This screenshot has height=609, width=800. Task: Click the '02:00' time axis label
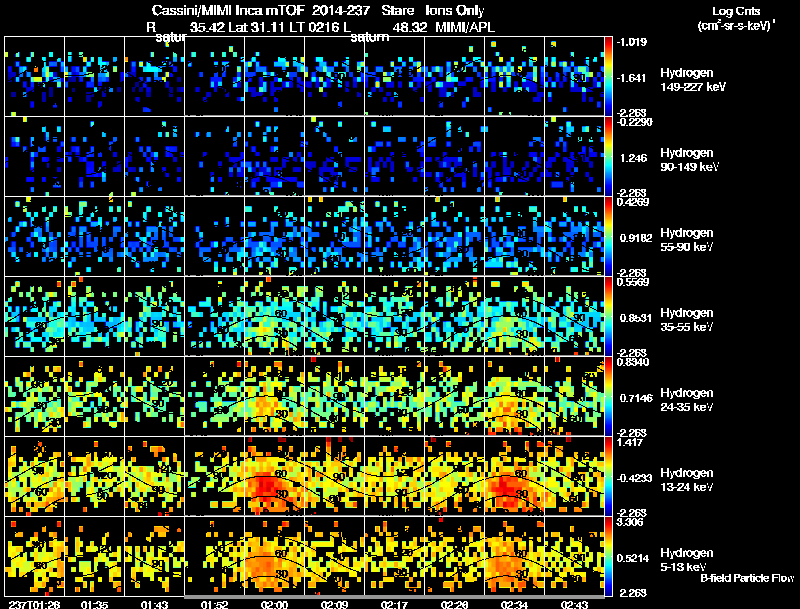(x=274, y=604)
